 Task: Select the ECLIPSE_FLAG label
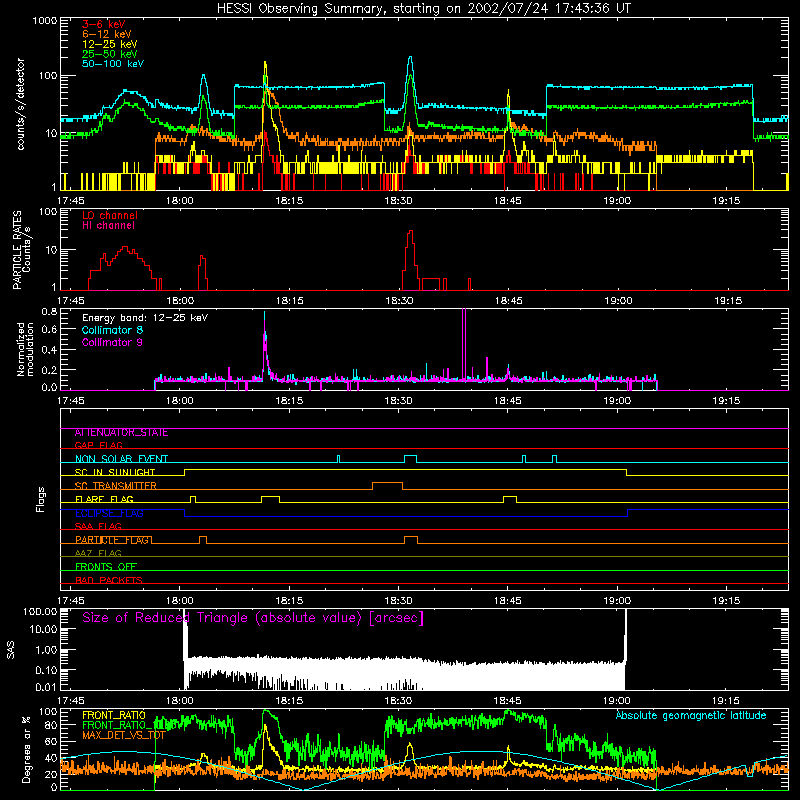coord(109,513)
